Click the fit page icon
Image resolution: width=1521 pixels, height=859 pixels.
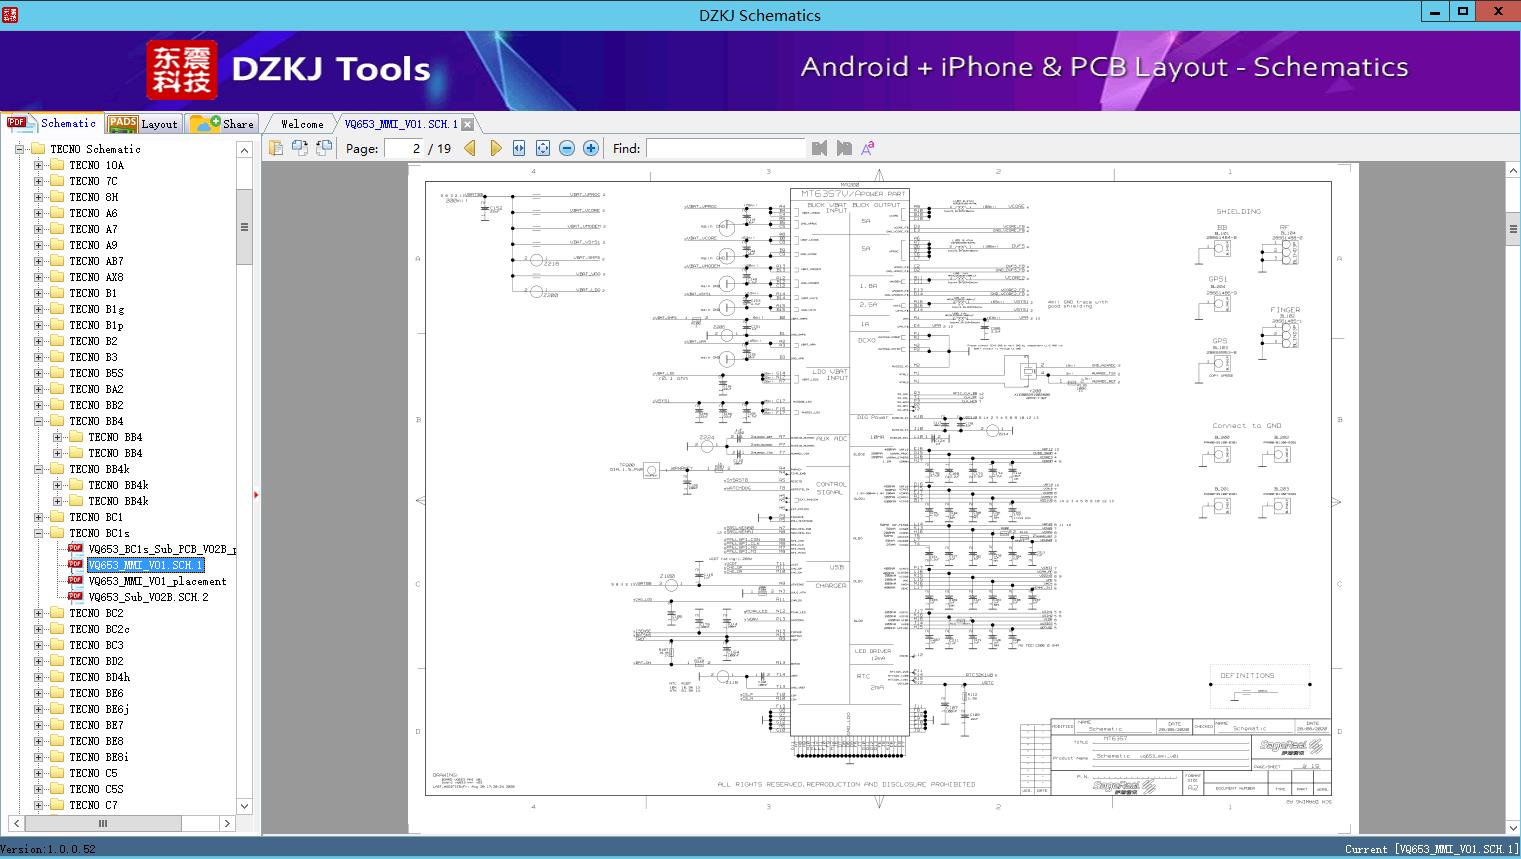click(x=543, y=148)
